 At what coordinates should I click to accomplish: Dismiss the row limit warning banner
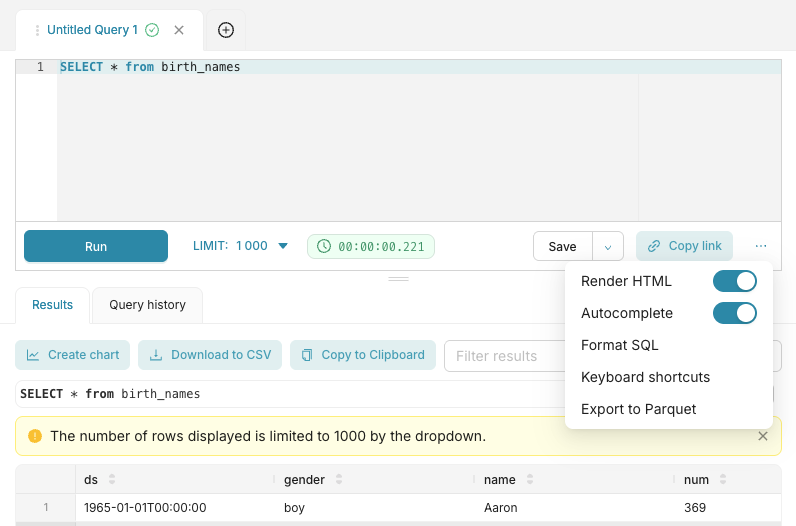[763, 436]
